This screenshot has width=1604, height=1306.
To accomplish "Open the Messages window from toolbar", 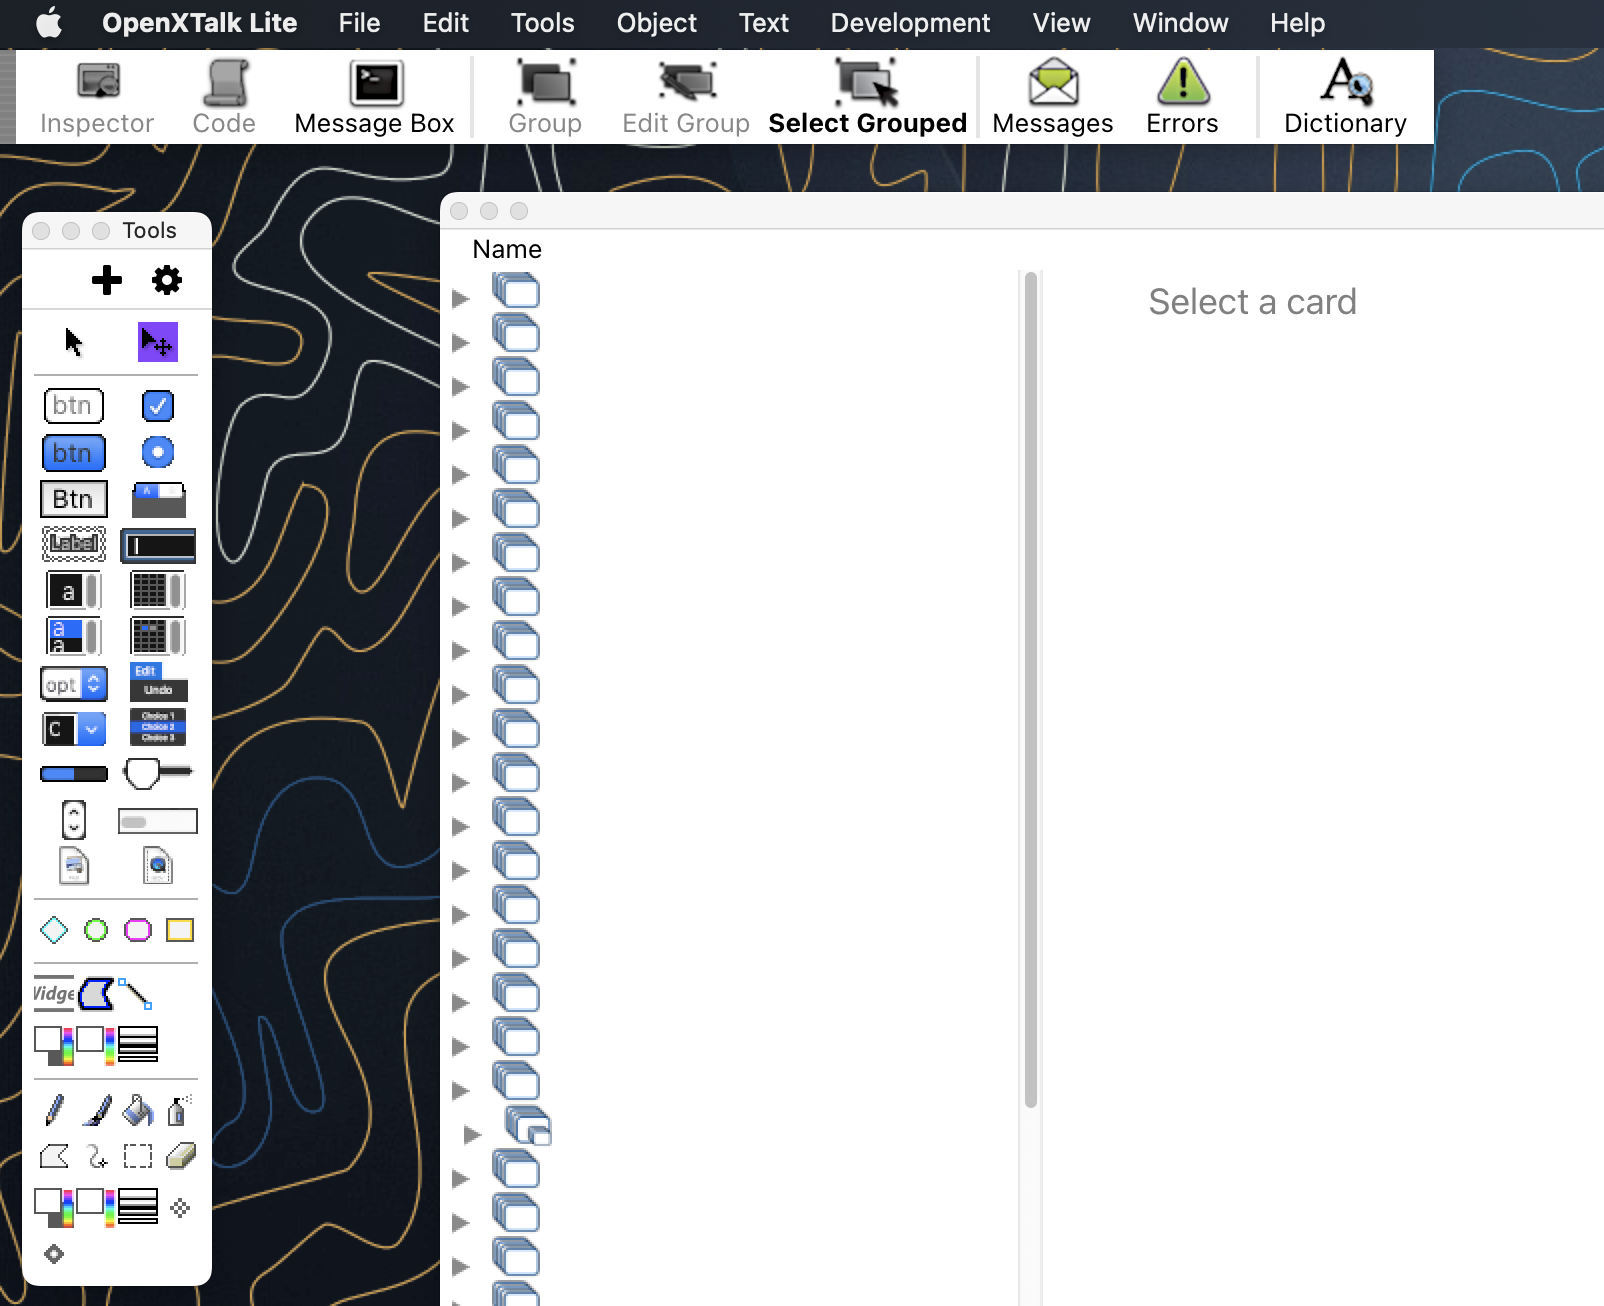I will [x=1052, y=97].
